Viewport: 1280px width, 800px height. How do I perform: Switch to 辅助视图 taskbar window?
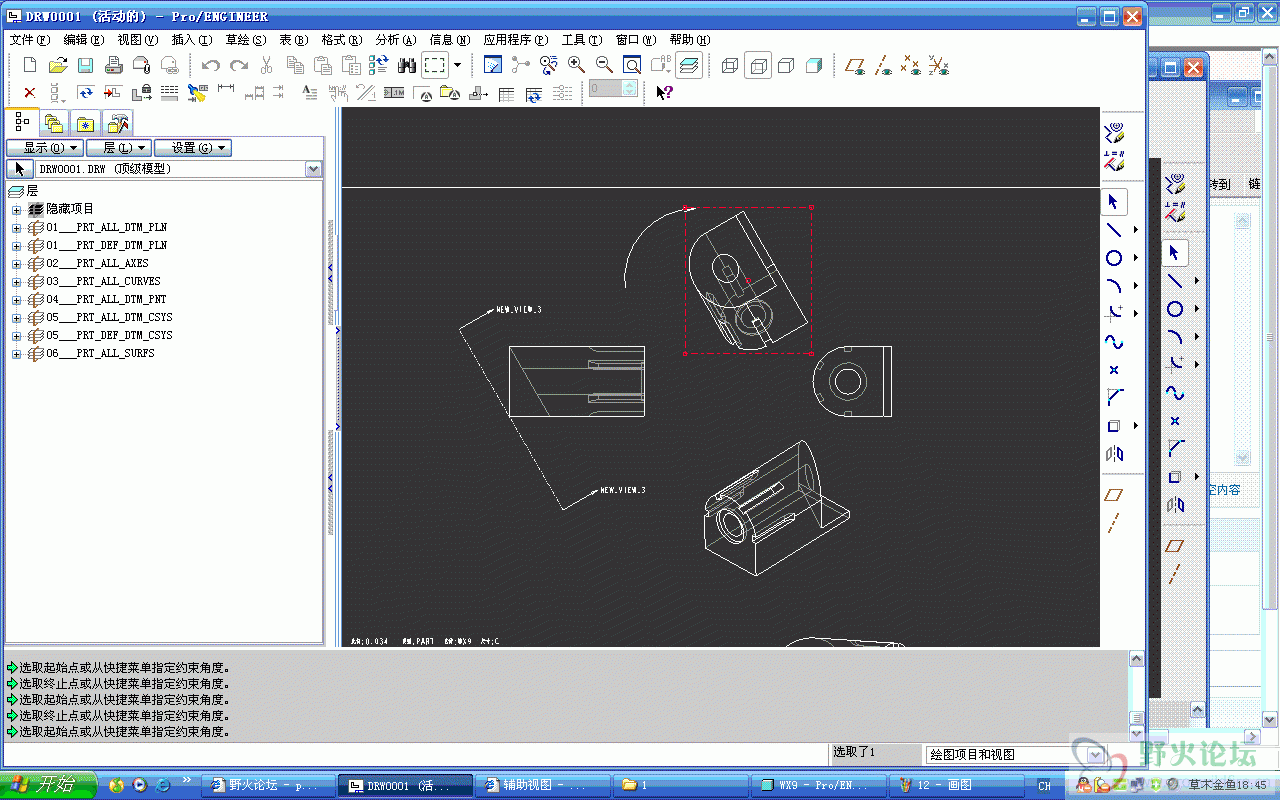(542, 785)
